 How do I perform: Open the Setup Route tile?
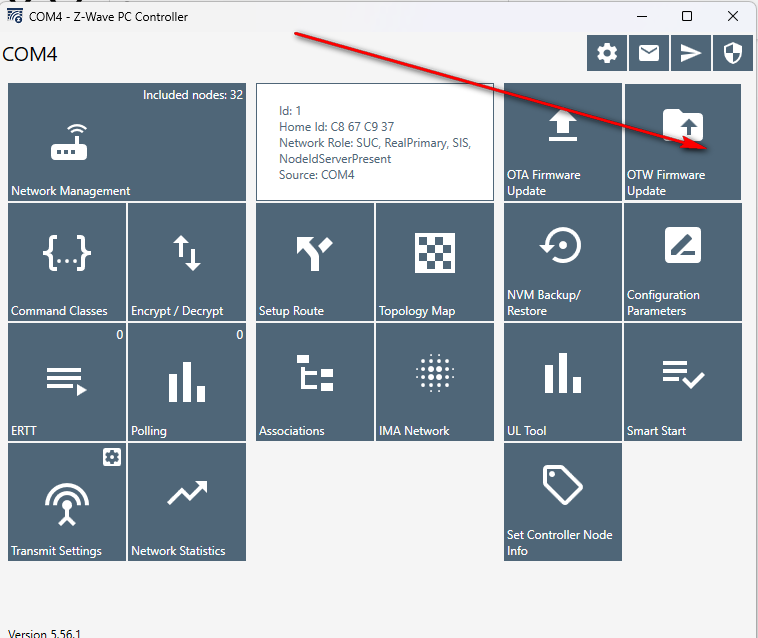tap(315, 262)
